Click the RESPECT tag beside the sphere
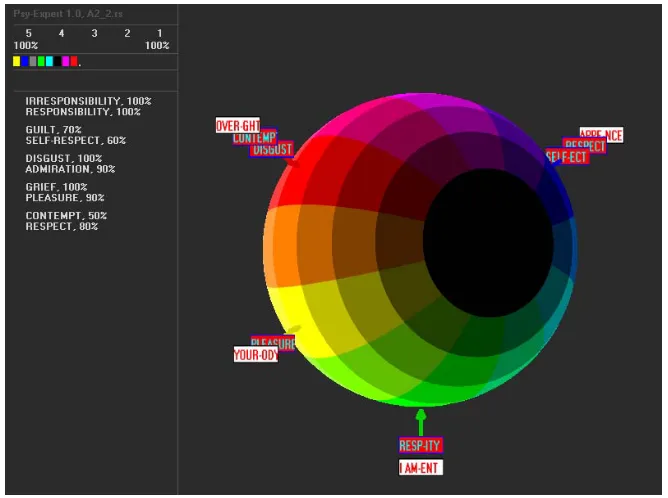 tap(584, 146)
